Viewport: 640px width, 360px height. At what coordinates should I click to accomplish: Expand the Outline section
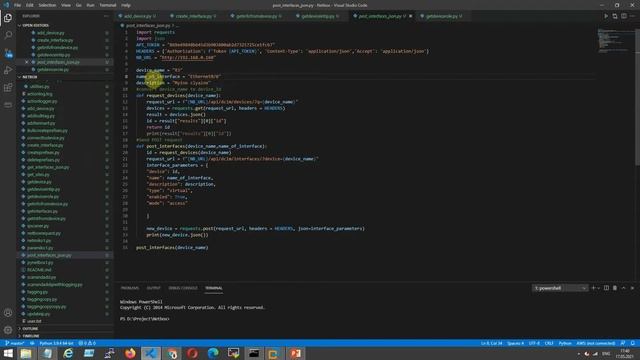29,329
